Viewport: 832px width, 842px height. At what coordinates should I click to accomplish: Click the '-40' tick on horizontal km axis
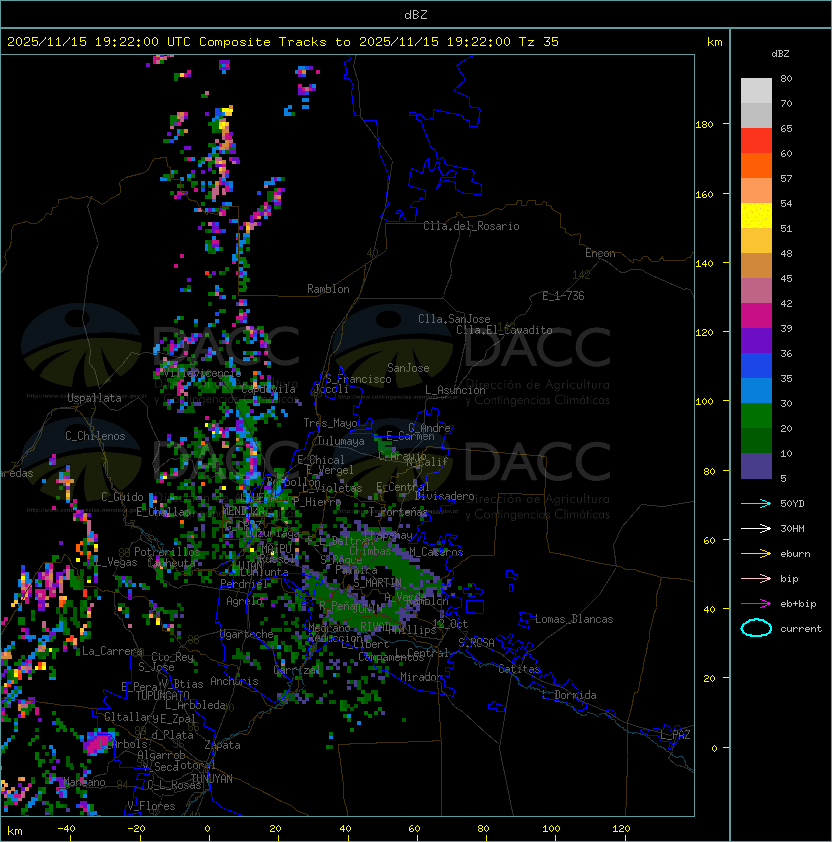67,829
